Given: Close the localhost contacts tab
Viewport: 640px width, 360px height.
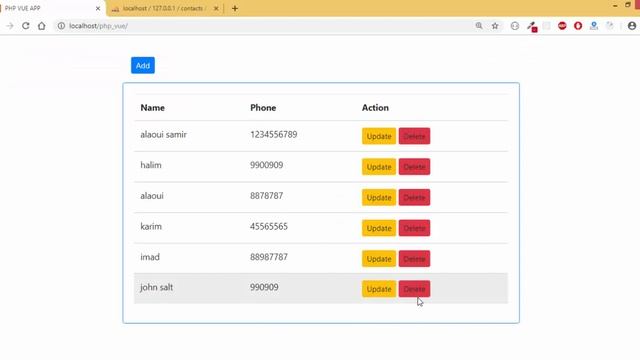Looking at the screenshot, I should pyautogui.click(x=216, y=8).
